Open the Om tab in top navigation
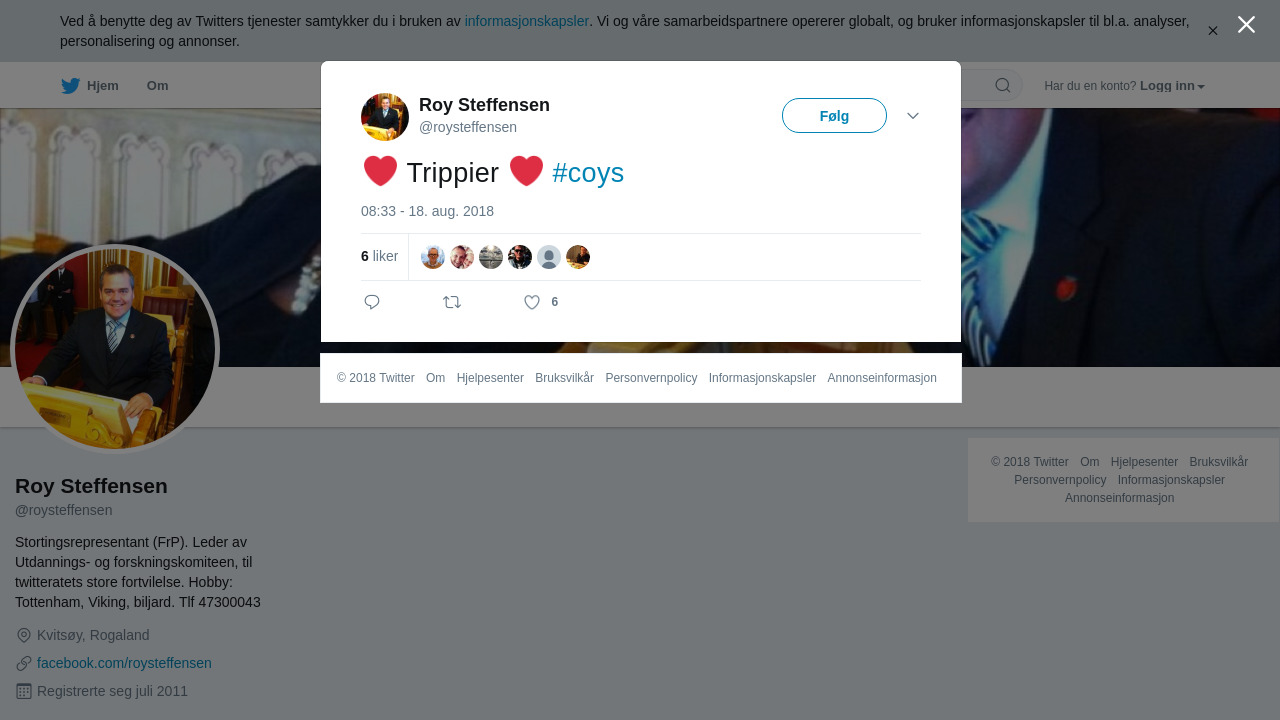The image size is (1280, 720). pyautogui.click(x=157, y=86)
